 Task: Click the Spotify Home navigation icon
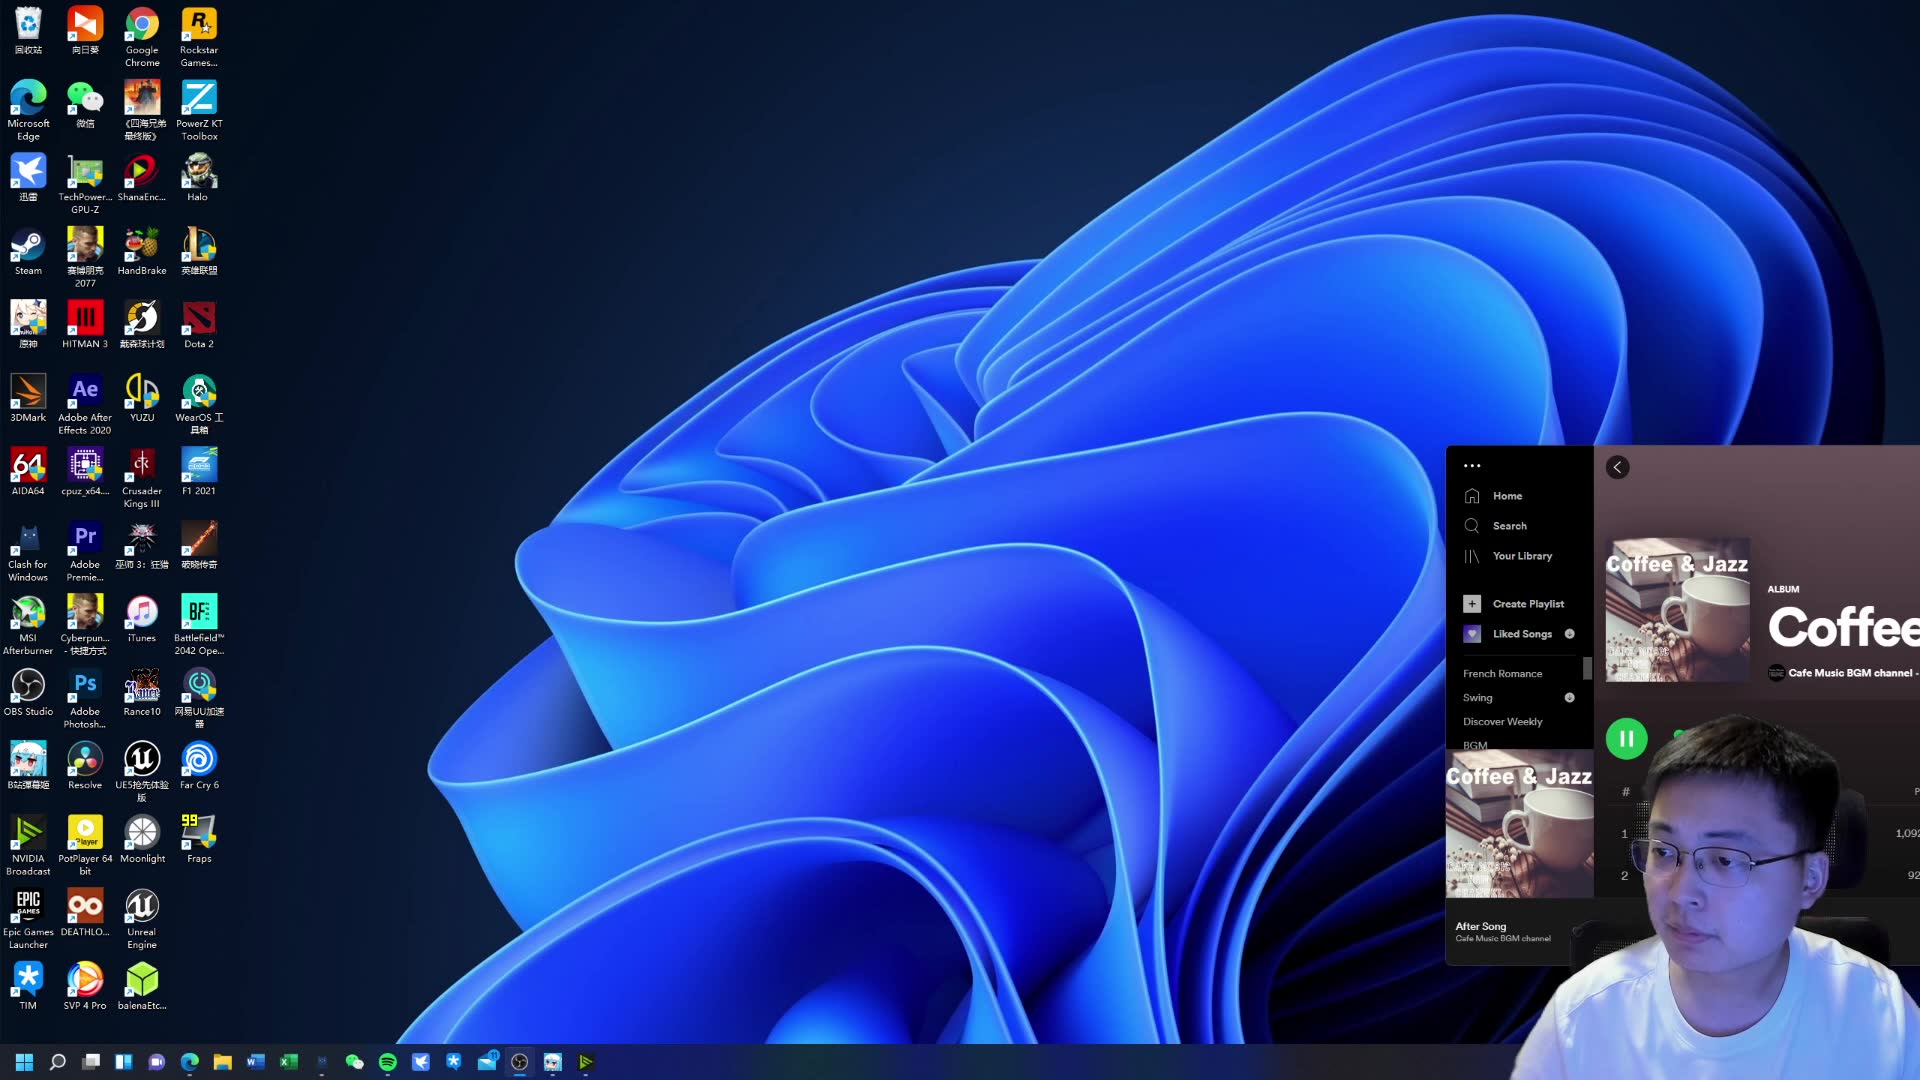click(1472, 496)
